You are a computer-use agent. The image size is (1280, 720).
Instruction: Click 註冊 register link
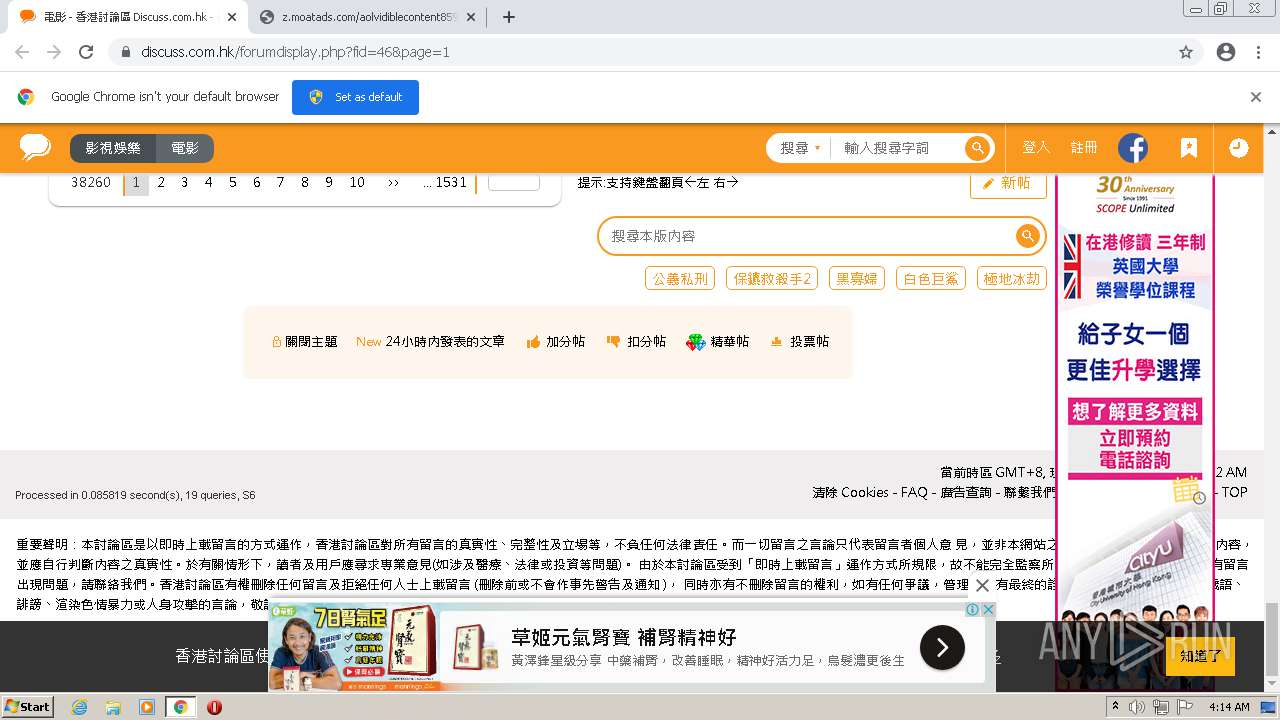point(1084,148)
